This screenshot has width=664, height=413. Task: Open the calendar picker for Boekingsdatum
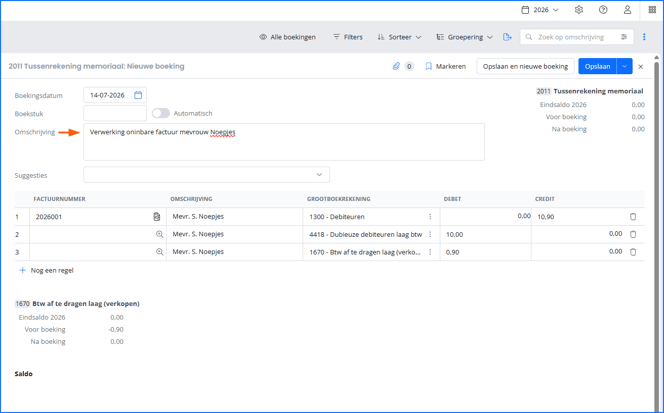coord(138,95)
